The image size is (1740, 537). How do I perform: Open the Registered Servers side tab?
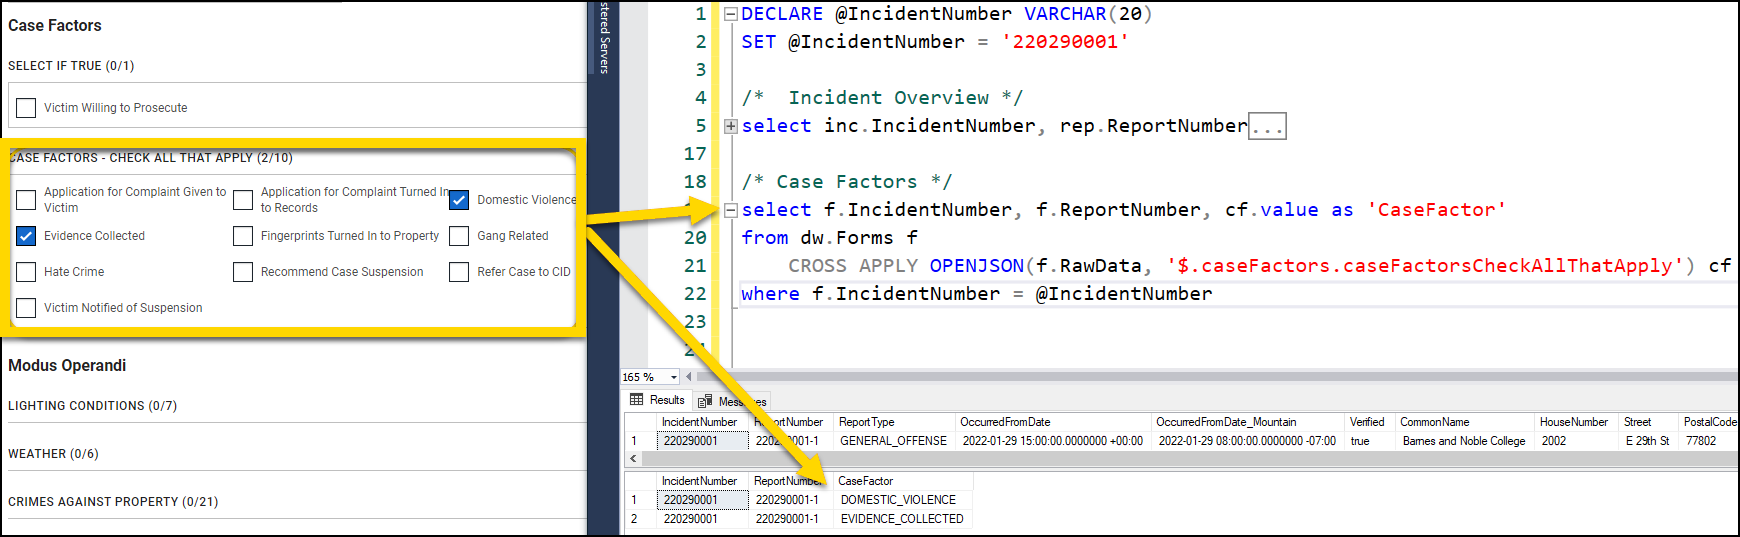pos(604,38)
